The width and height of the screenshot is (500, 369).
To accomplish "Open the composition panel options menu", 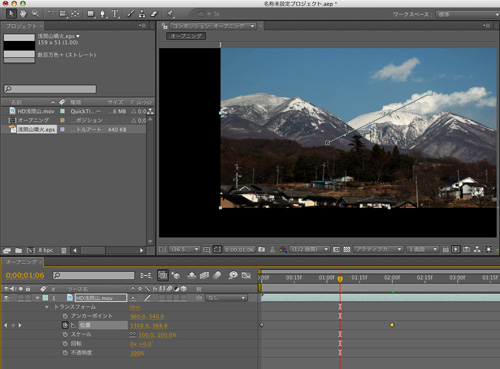I will (487, 26).
